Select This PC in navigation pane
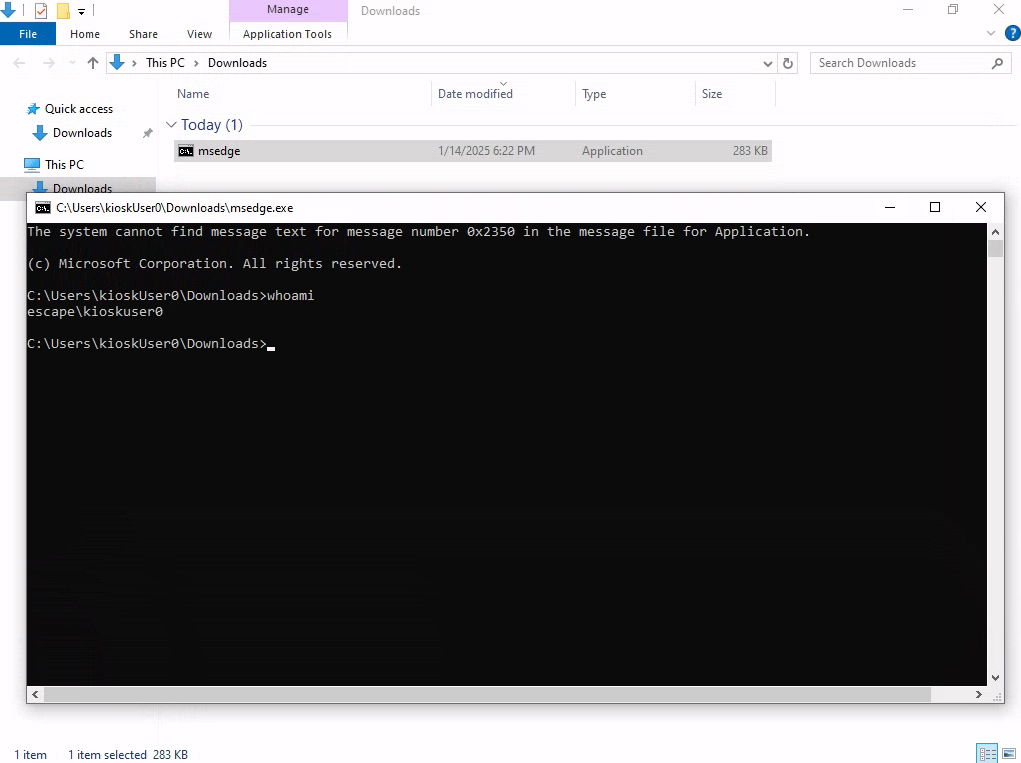Image resolution: width=1021 pixels, height=763 pixels. [64, 165]
